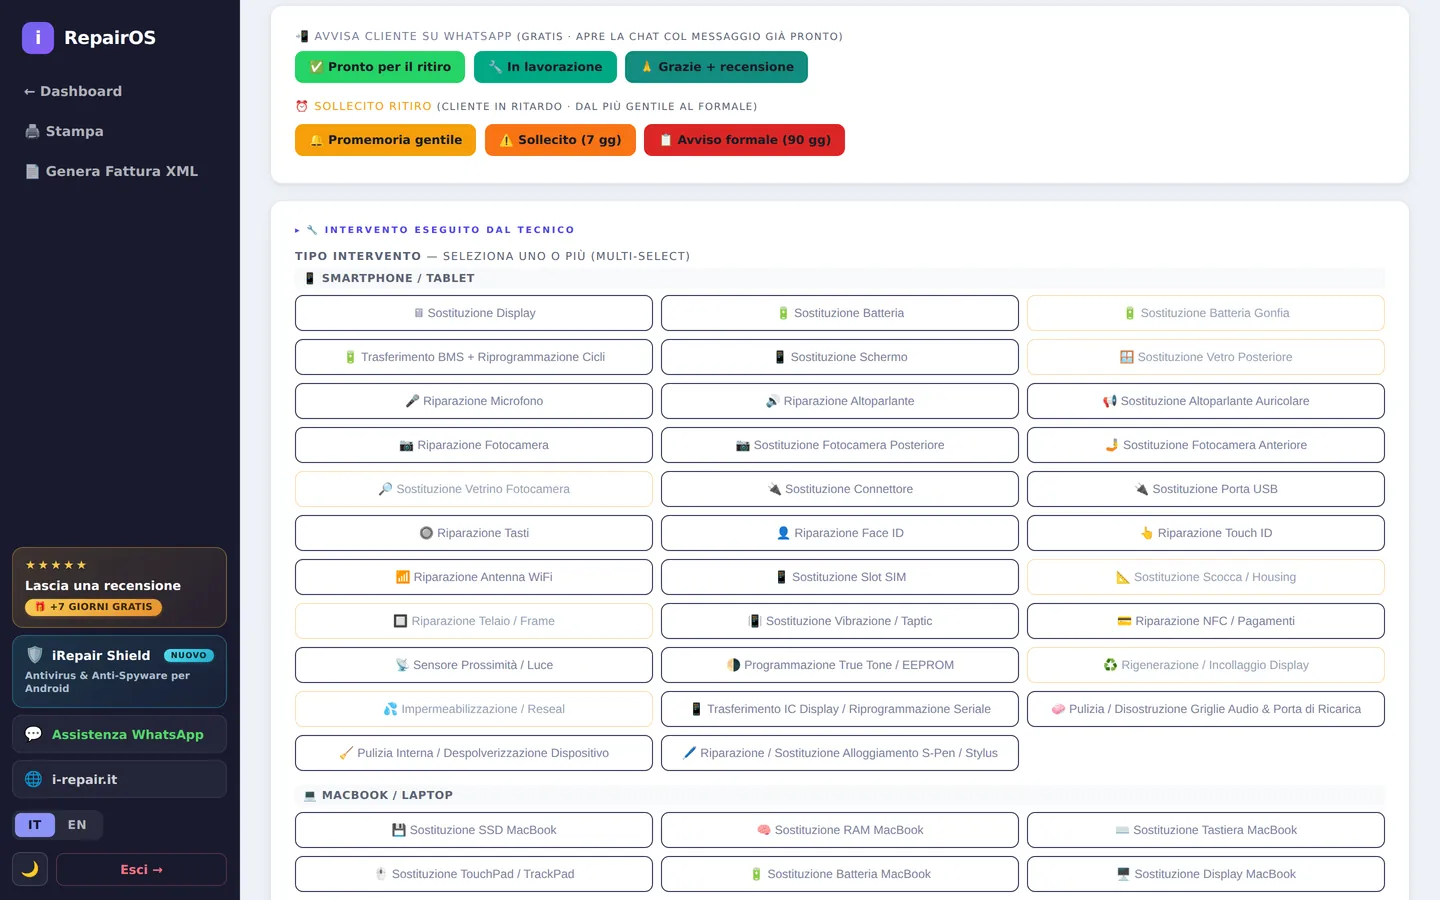Click the Esci logout button
The width and height of the screenshot is (1440, 900).
141,870
